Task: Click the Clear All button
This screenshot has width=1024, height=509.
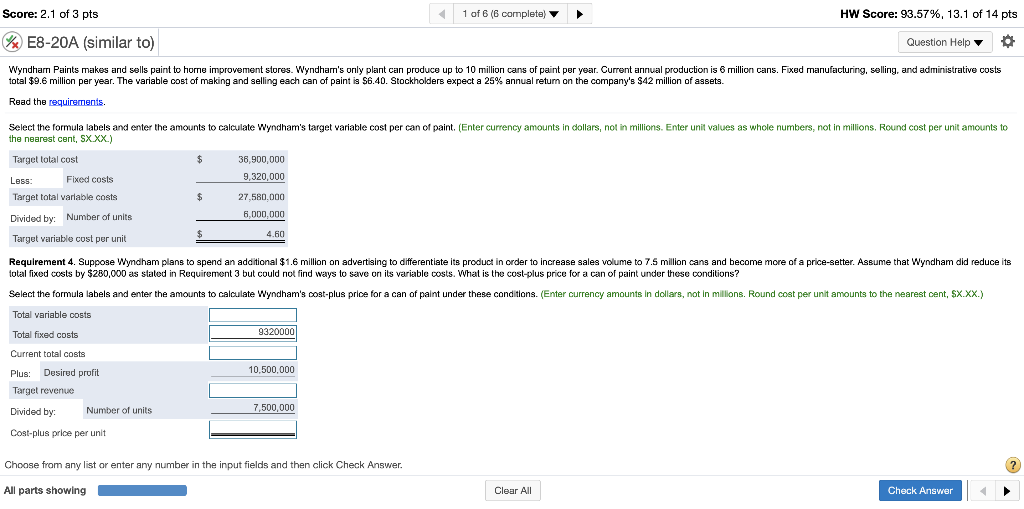Action: coord(513,491)
